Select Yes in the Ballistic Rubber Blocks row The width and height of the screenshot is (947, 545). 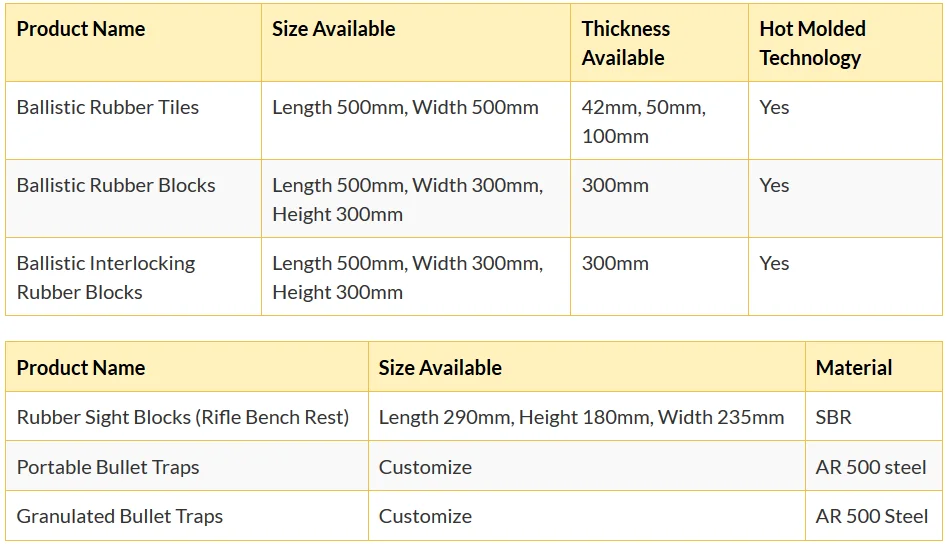[x=774, y=186]
